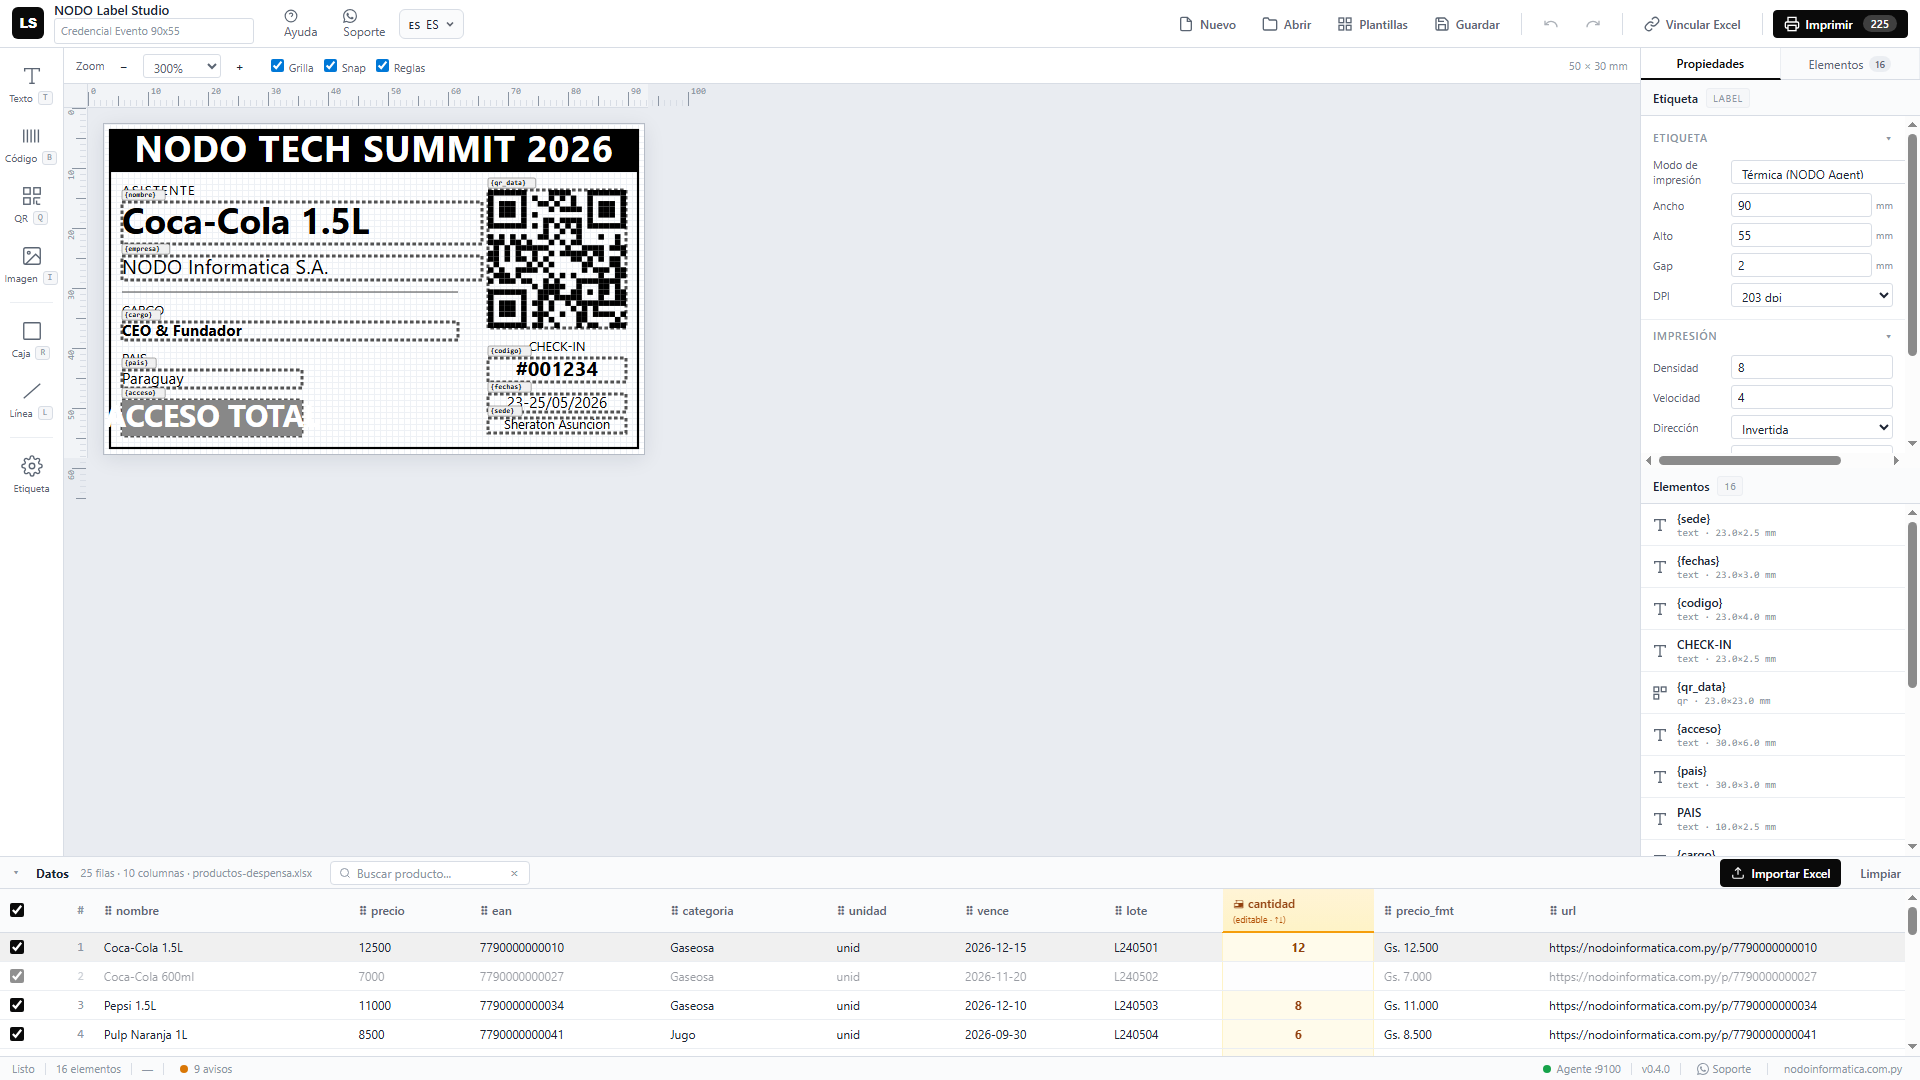Click the cantidad column header

1298,910
